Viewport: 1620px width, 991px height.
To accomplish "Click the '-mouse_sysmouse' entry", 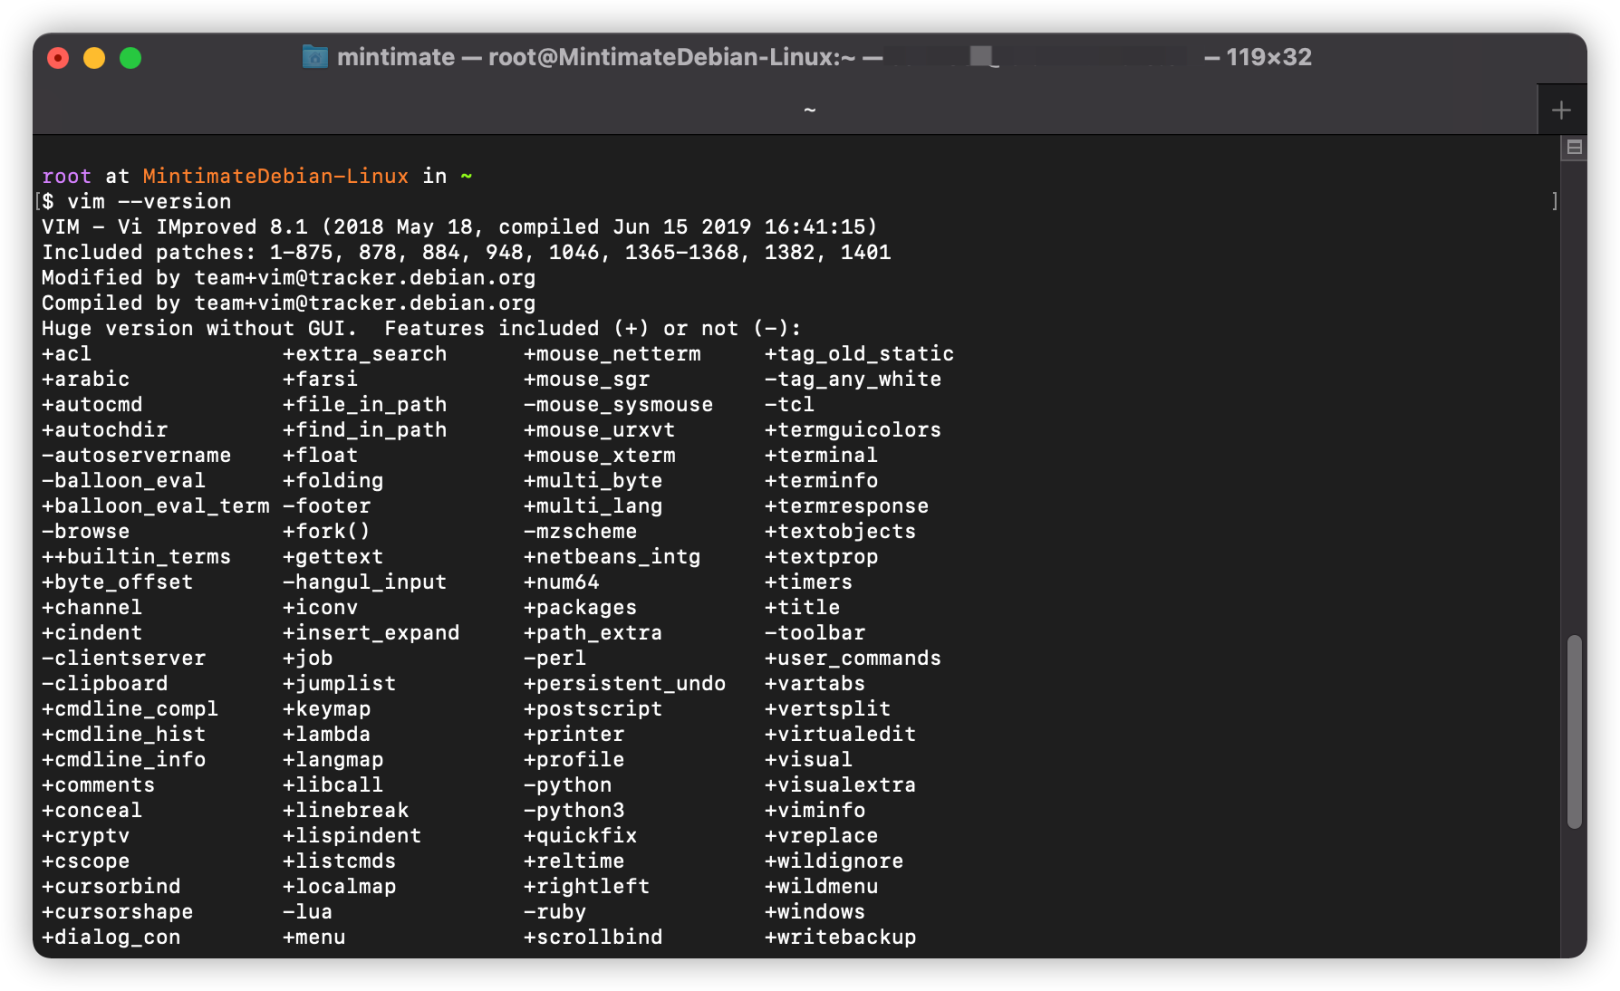I will click(618, 404).
